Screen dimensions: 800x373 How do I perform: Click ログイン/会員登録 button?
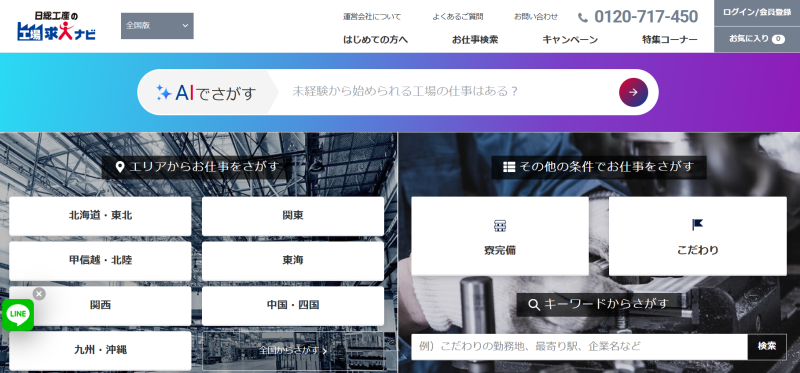point(757,13)
